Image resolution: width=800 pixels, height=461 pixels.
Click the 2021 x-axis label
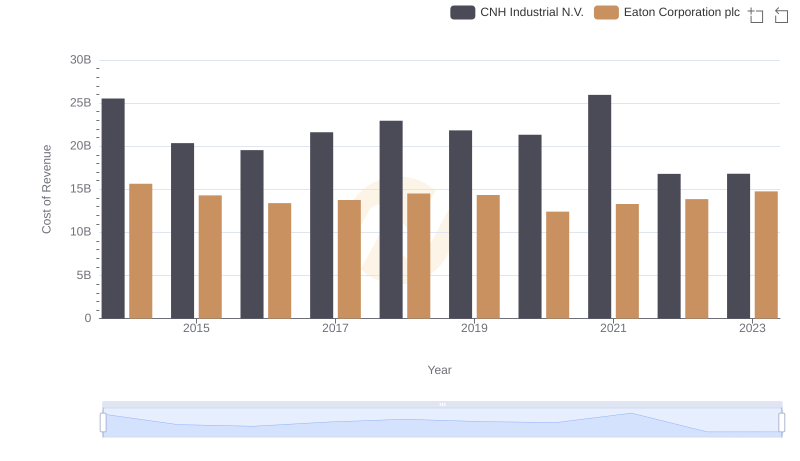tap(613, 328)
